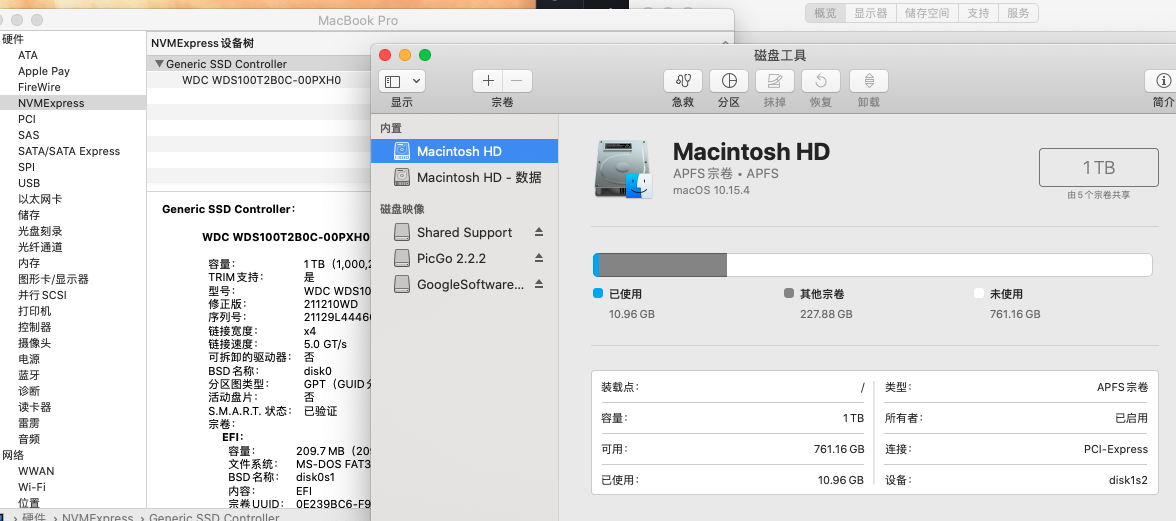Select WWAN under the network section

pos(36,471)
